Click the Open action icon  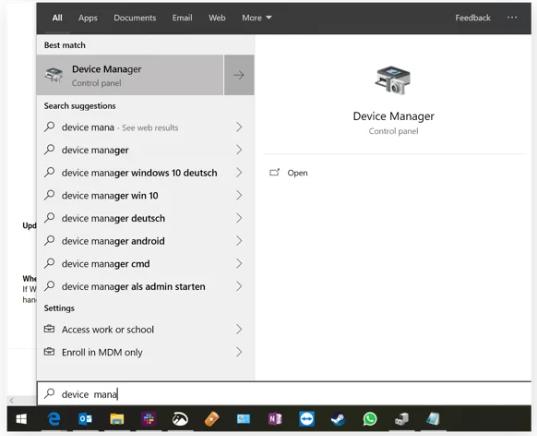(274, 172)
